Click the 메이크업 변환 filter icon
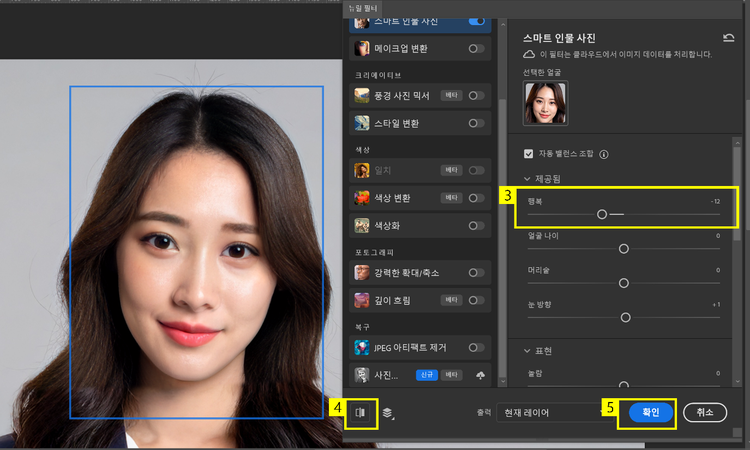Screen dimensions: 750x450 tap(362, 49)
